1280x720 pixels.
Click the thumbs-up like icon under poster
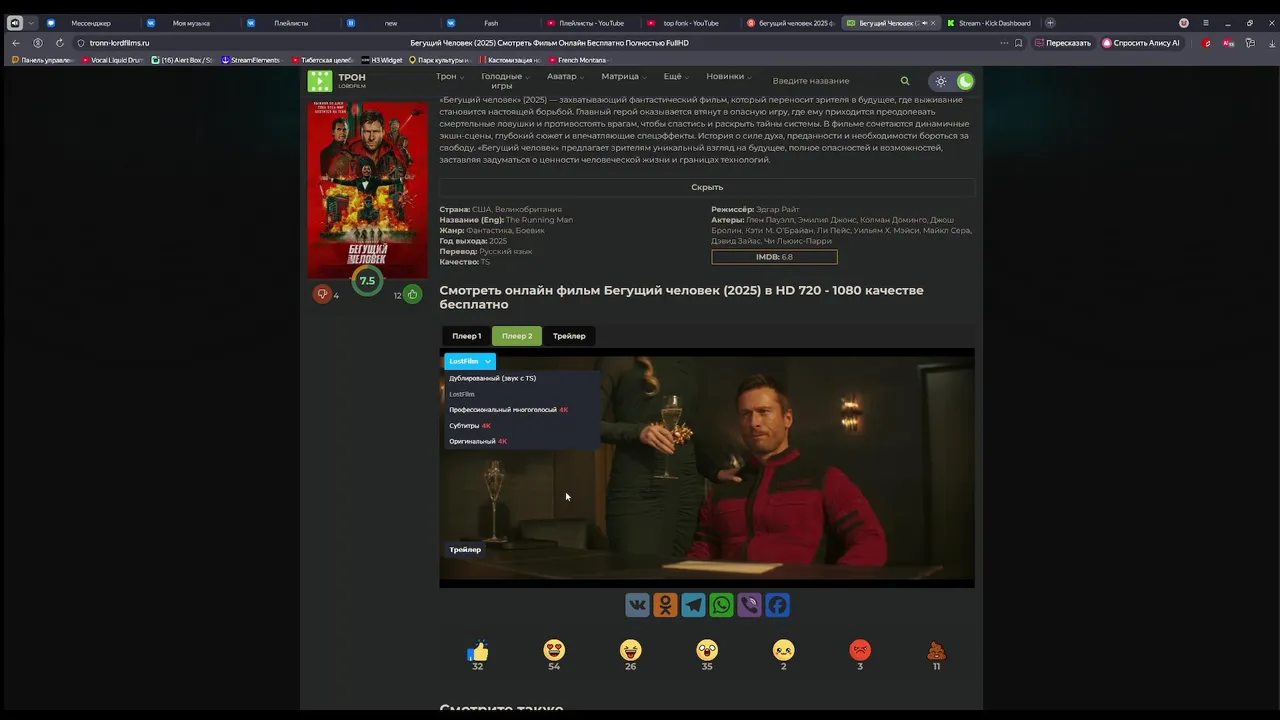[x=412, y=294]
